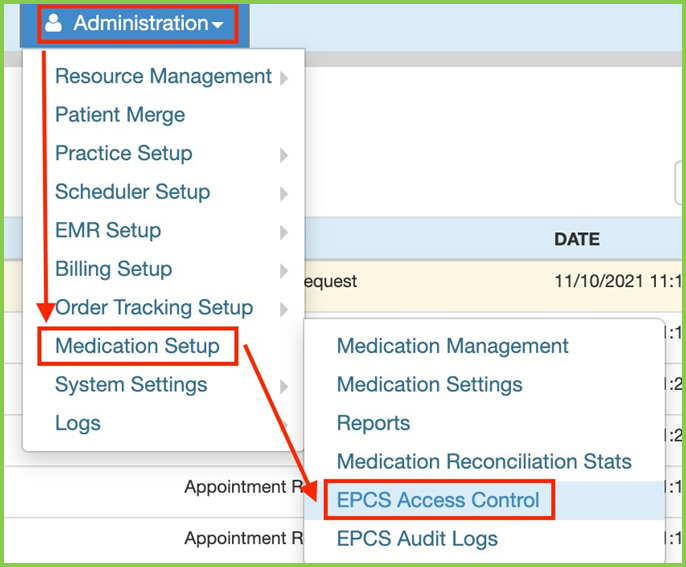
Task: Select Patient Merge from the menu
Action: (x=120, y=115)
